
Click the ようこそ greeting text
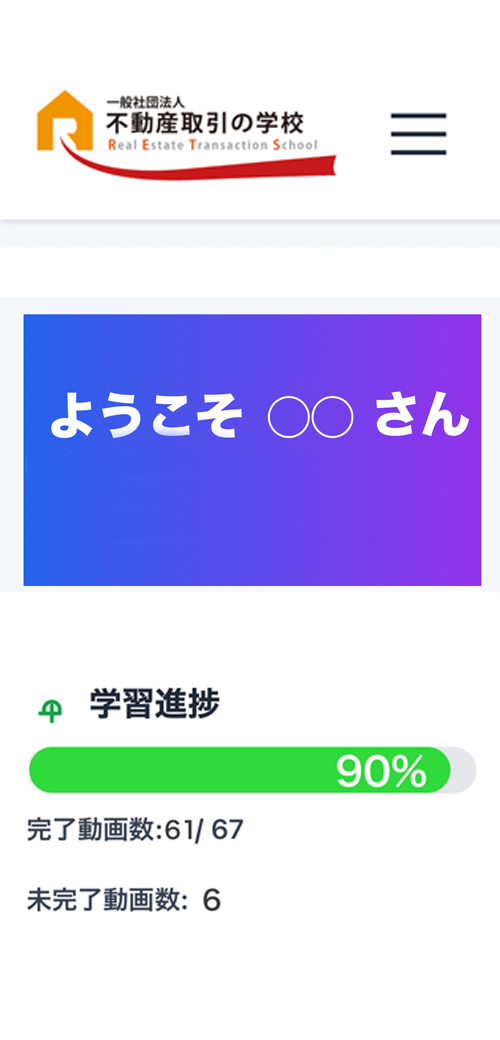[x=144, y=417]
